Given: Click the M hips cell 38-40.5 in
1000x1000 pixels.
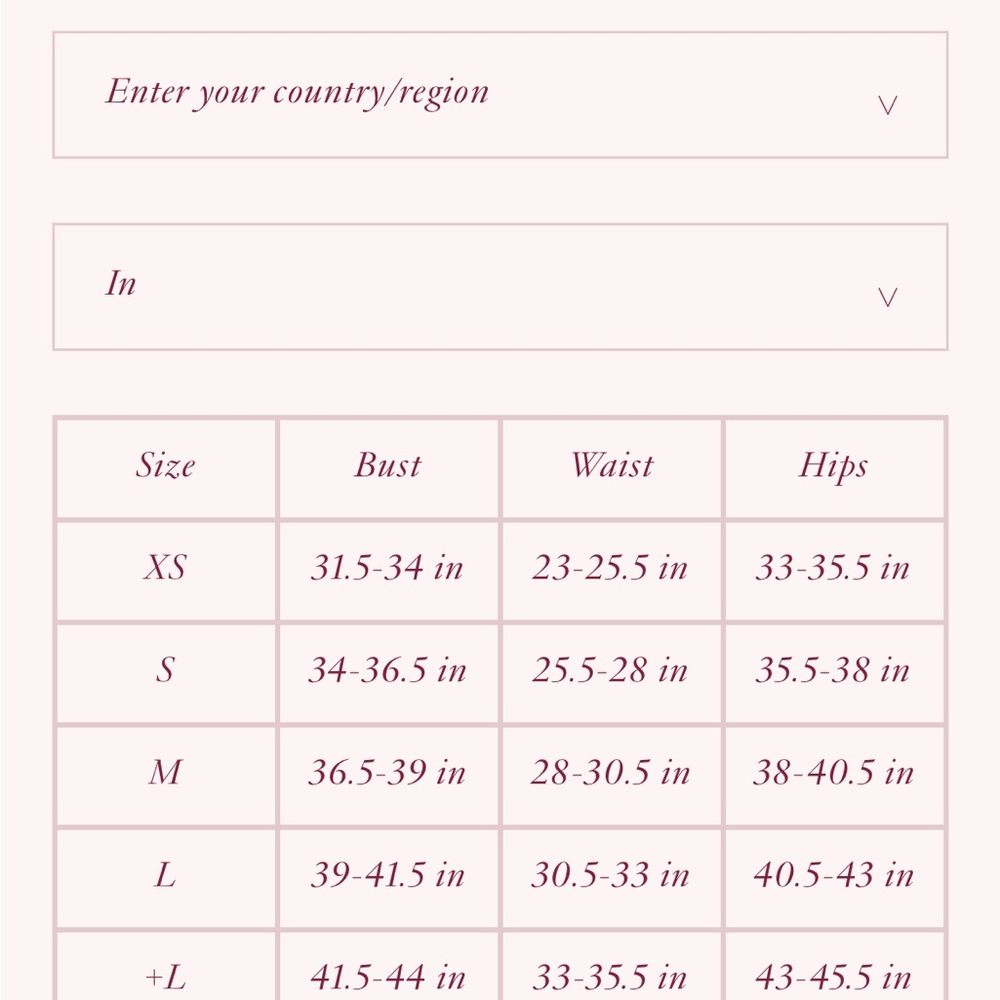Looking at the screenshot, I should click(834, 773).
